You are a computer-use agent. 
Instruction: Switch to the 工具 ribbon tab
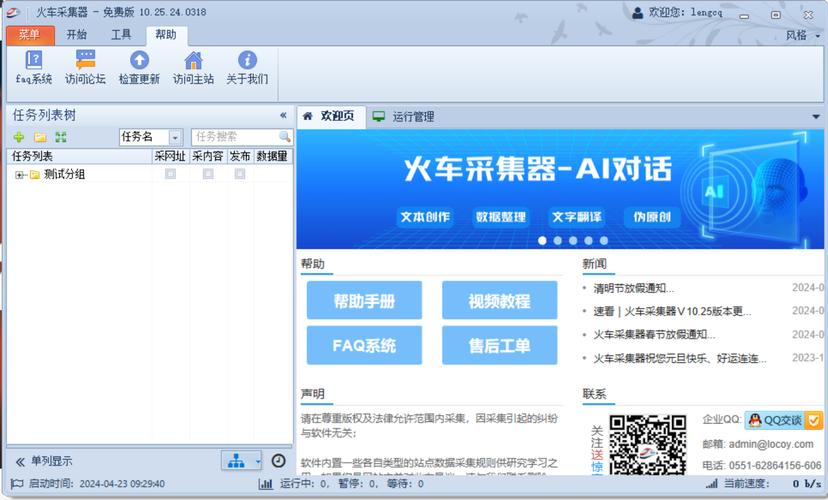point(121,35)
